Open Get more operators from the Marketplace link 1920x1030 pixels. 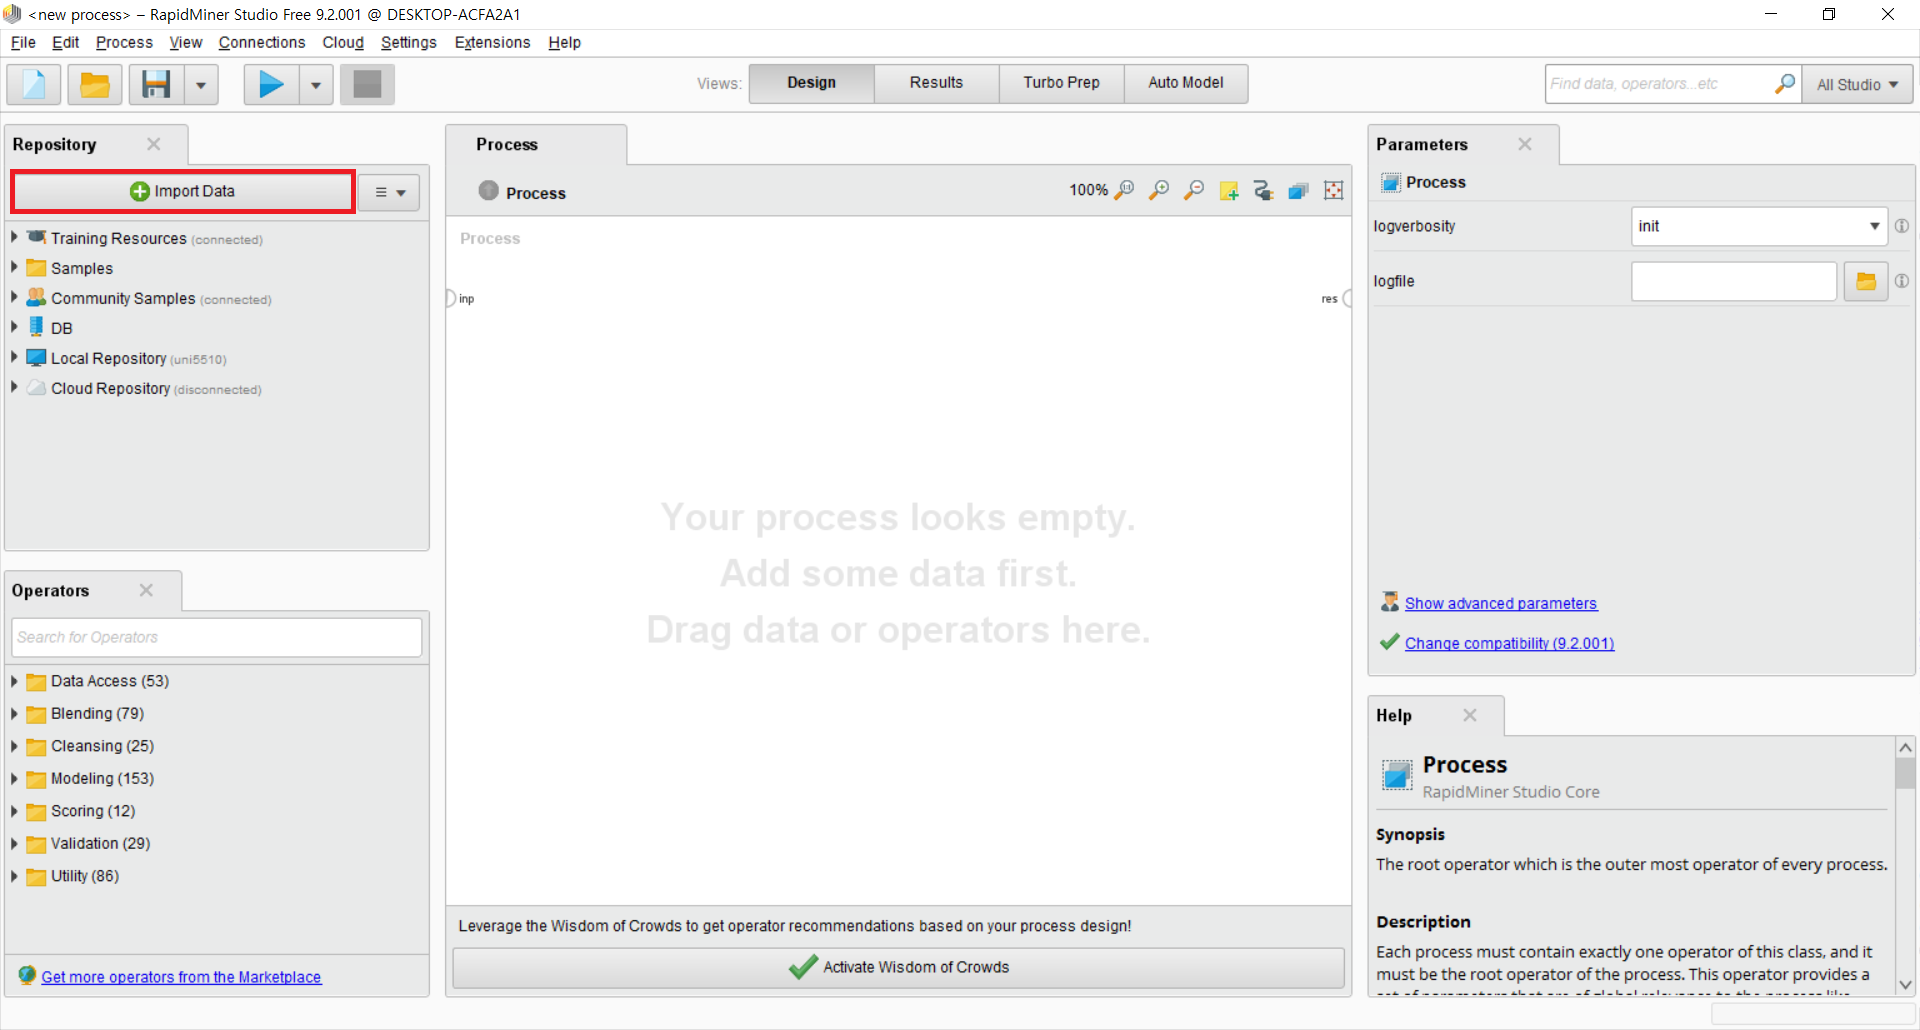[181, 977]
